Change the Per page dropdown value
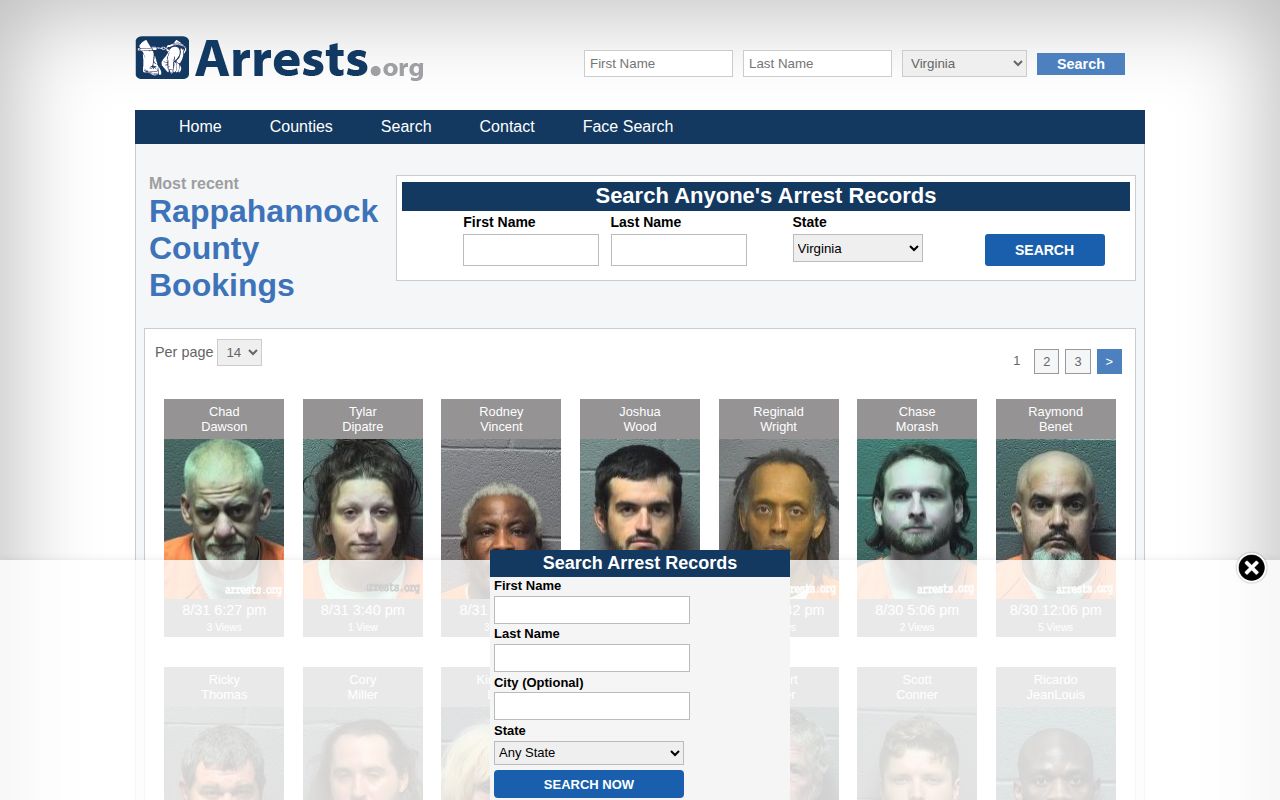Viewport: 1280px width, 800px height. (239, 352)
